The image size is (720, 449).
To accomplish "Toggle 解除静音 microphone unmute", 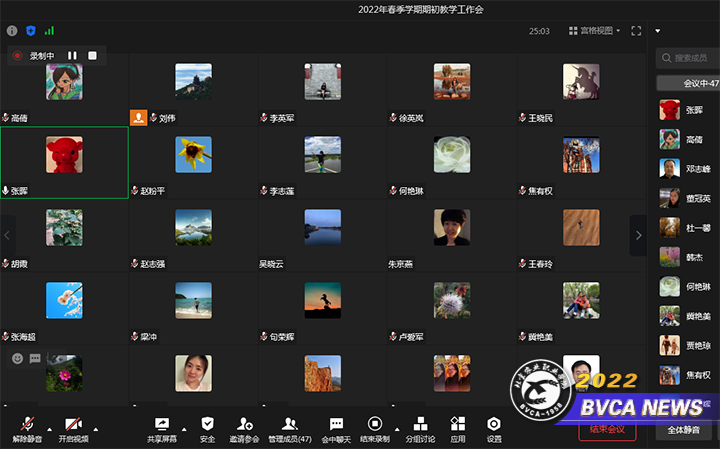I will [x=27, y=427].
